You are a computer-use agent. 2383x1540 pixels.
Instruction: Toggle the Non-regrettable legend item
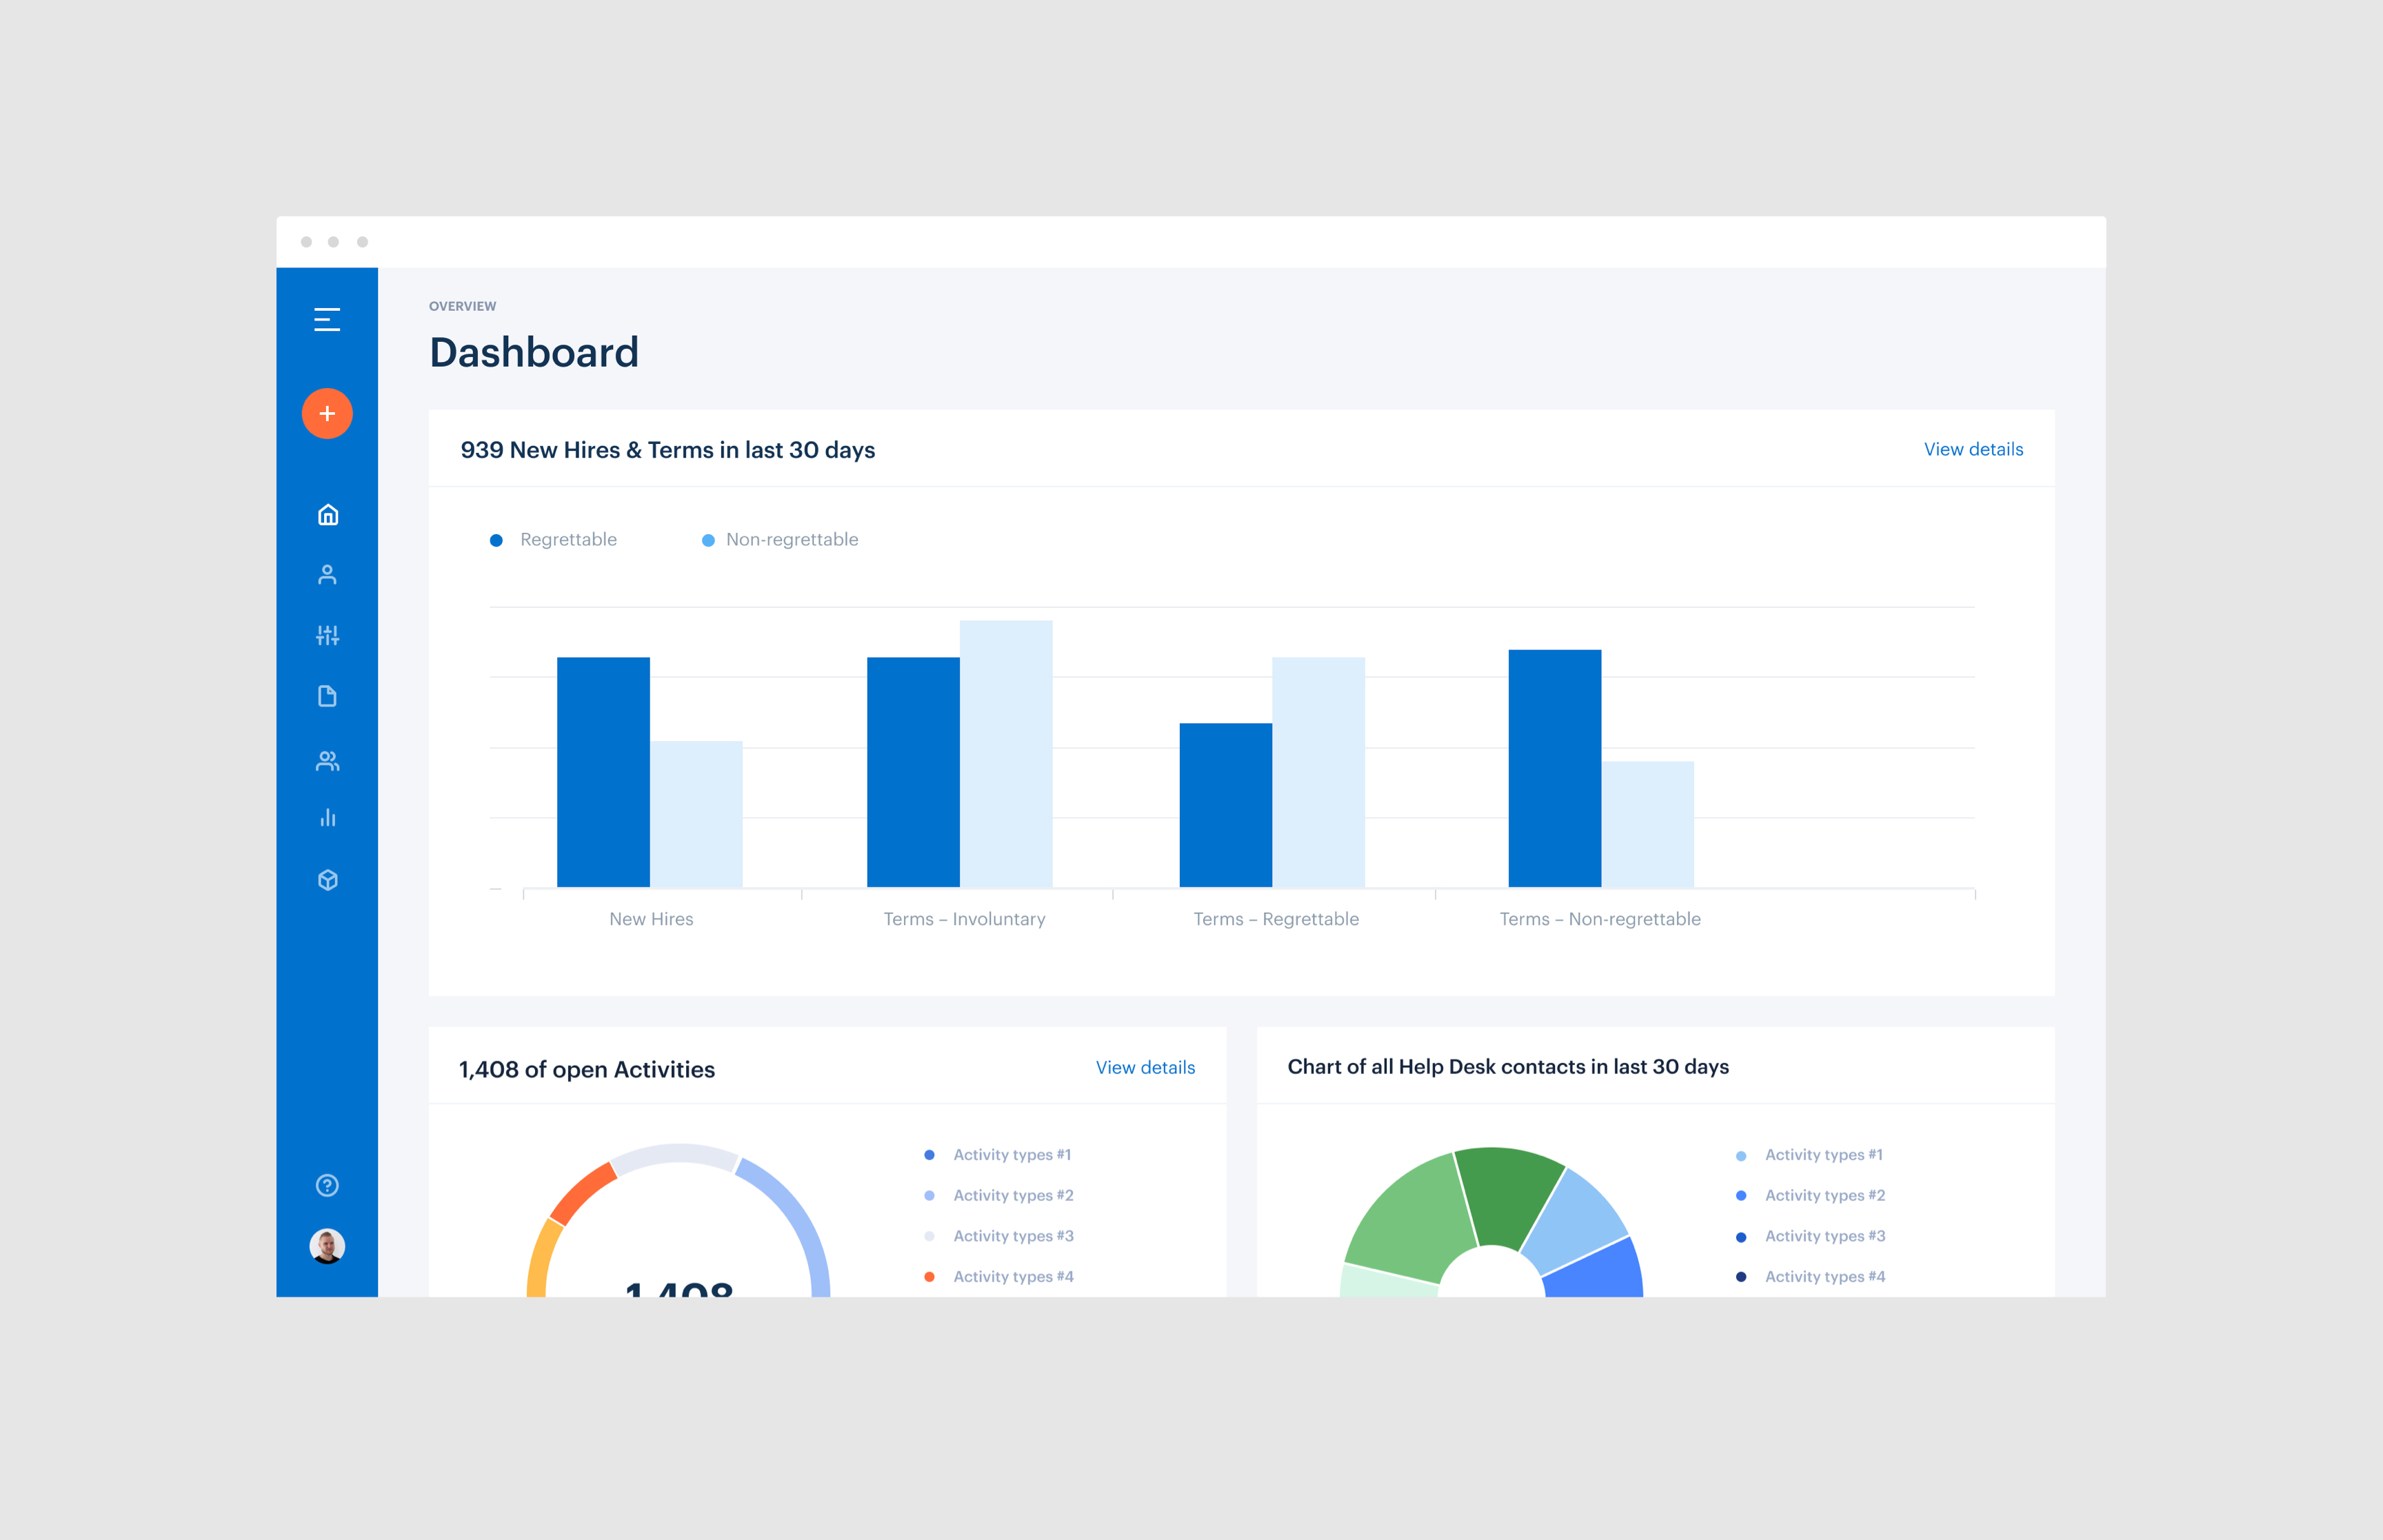780,540
